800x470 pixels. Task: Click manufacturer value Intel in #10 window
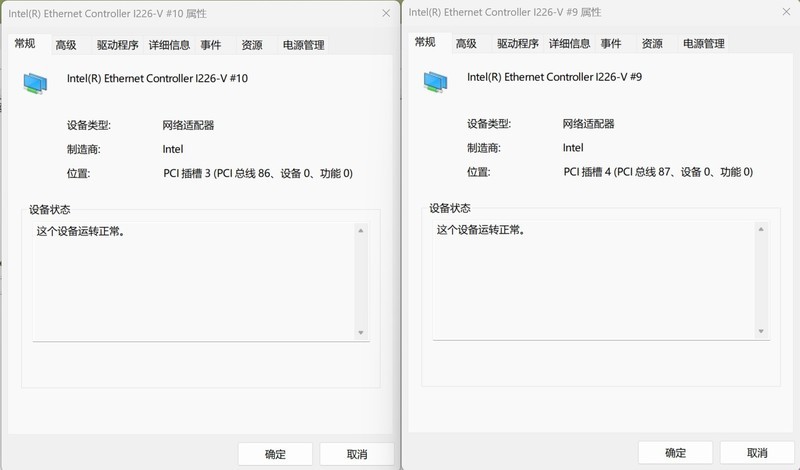[x=173, y=149]
